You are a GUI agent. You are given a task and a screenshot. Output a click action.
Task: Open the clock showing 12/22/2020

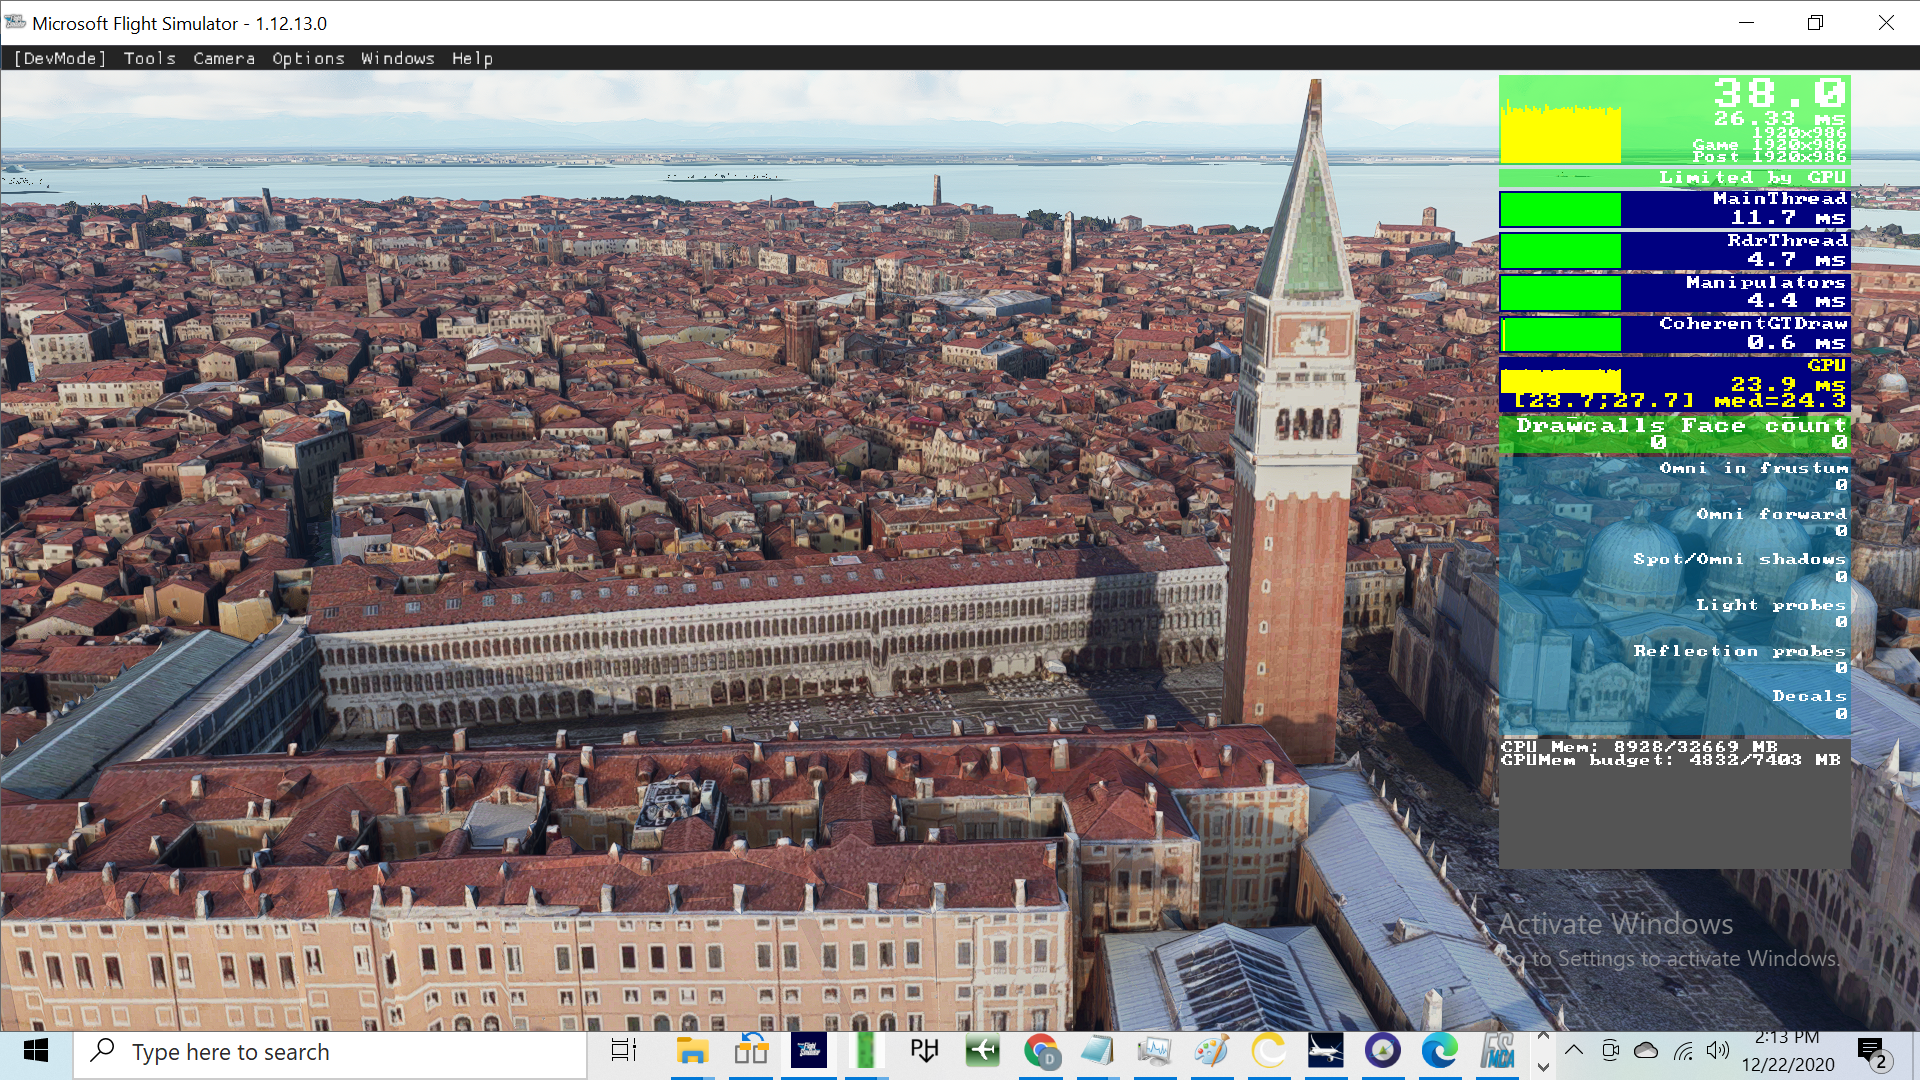point(1787,1052)
